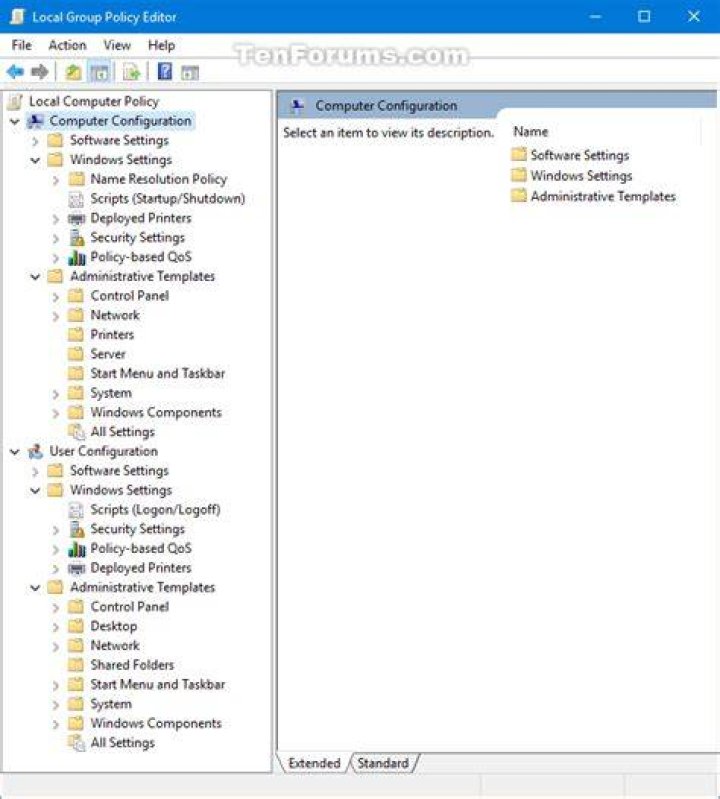Open the Help menu
Image resolution: width=720 pixels, height=799 pixels.
coord(162,45)
